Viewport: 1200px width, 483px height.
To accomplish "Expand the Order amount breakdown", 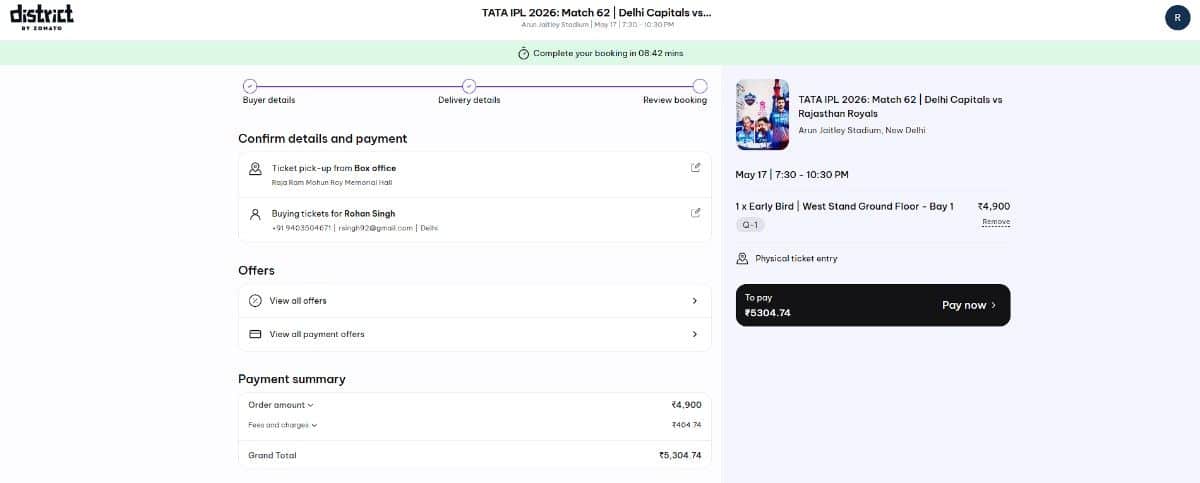I will pyautogui.click(x=281, y=405).
